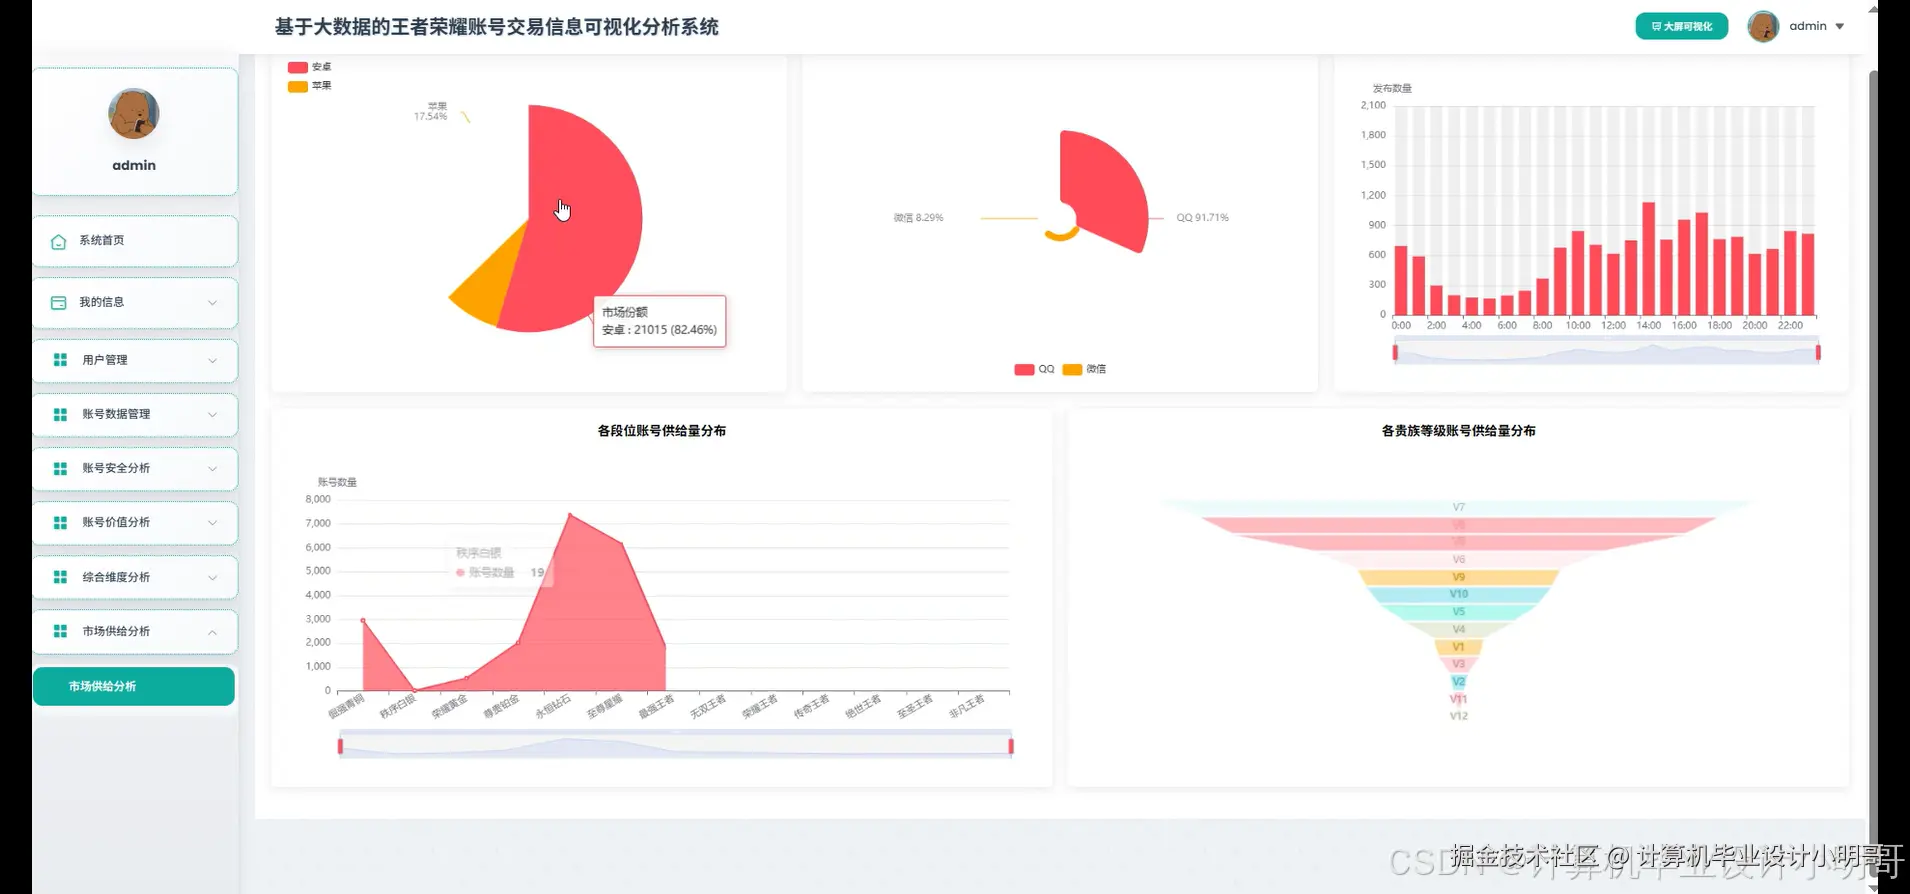Click the top-right admin avatar

point(1763,27)
